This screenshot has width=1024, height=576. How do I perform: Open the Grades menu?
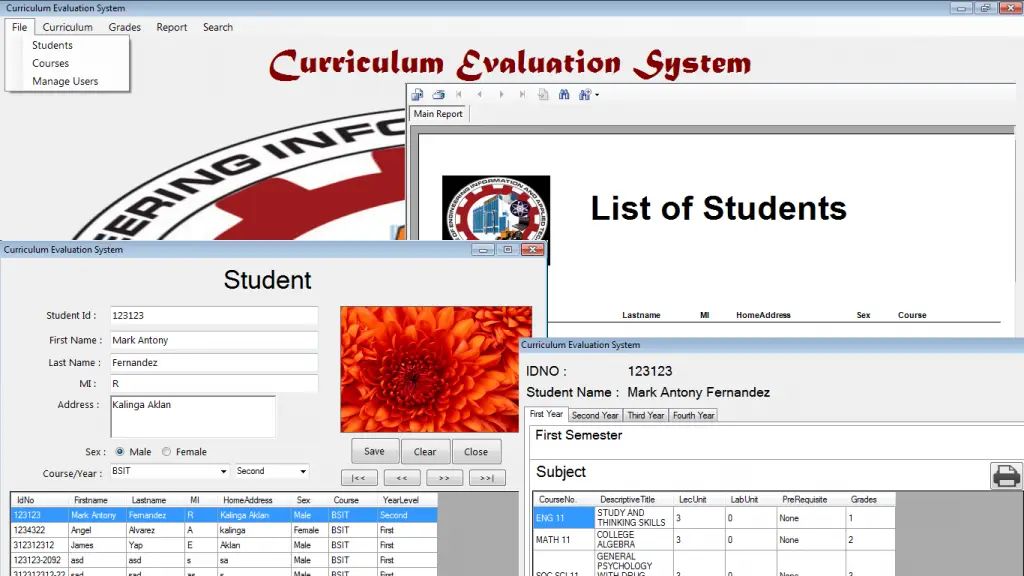click(125, 27)
